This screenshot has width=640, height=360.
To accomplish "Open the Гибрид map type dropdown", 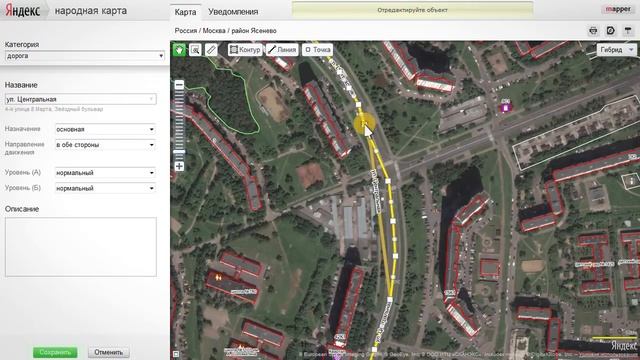I will [x=617, y=50].
